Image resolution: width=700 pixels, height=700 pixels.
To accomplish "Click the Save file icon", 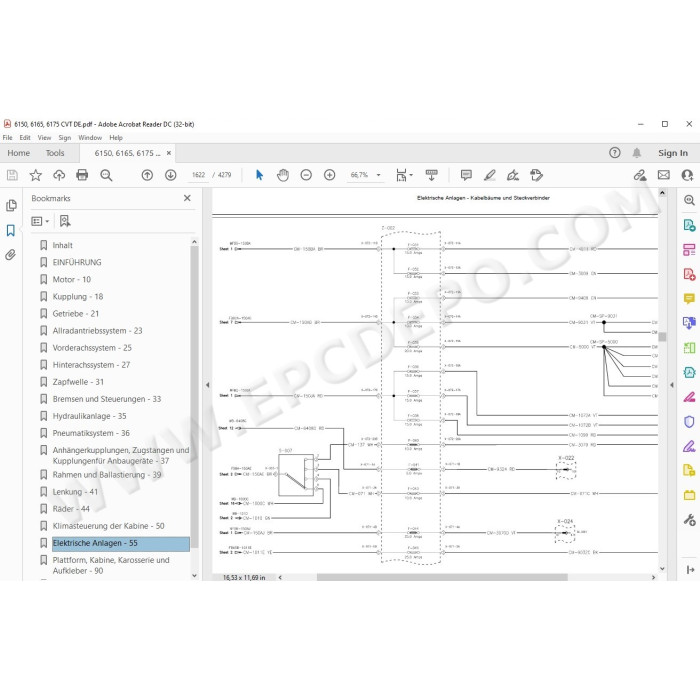I will (12, 175).
